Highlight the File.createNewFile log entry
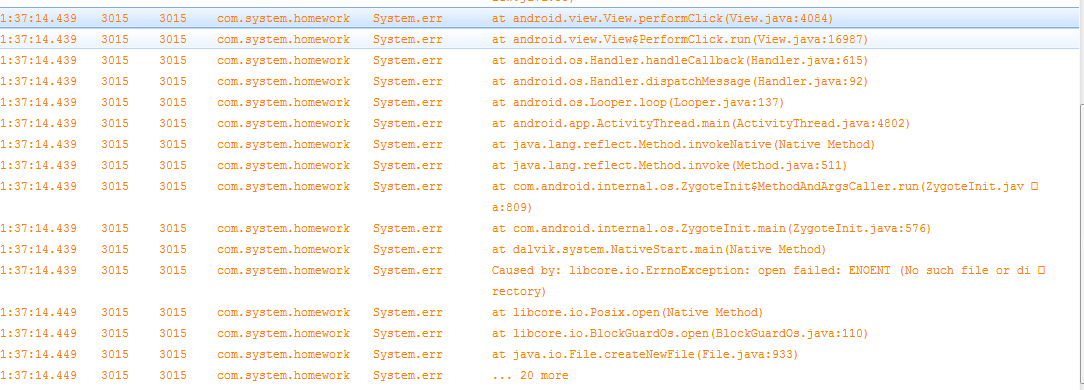This screenshot has width=1084, height=390. (x=539, y=354)
